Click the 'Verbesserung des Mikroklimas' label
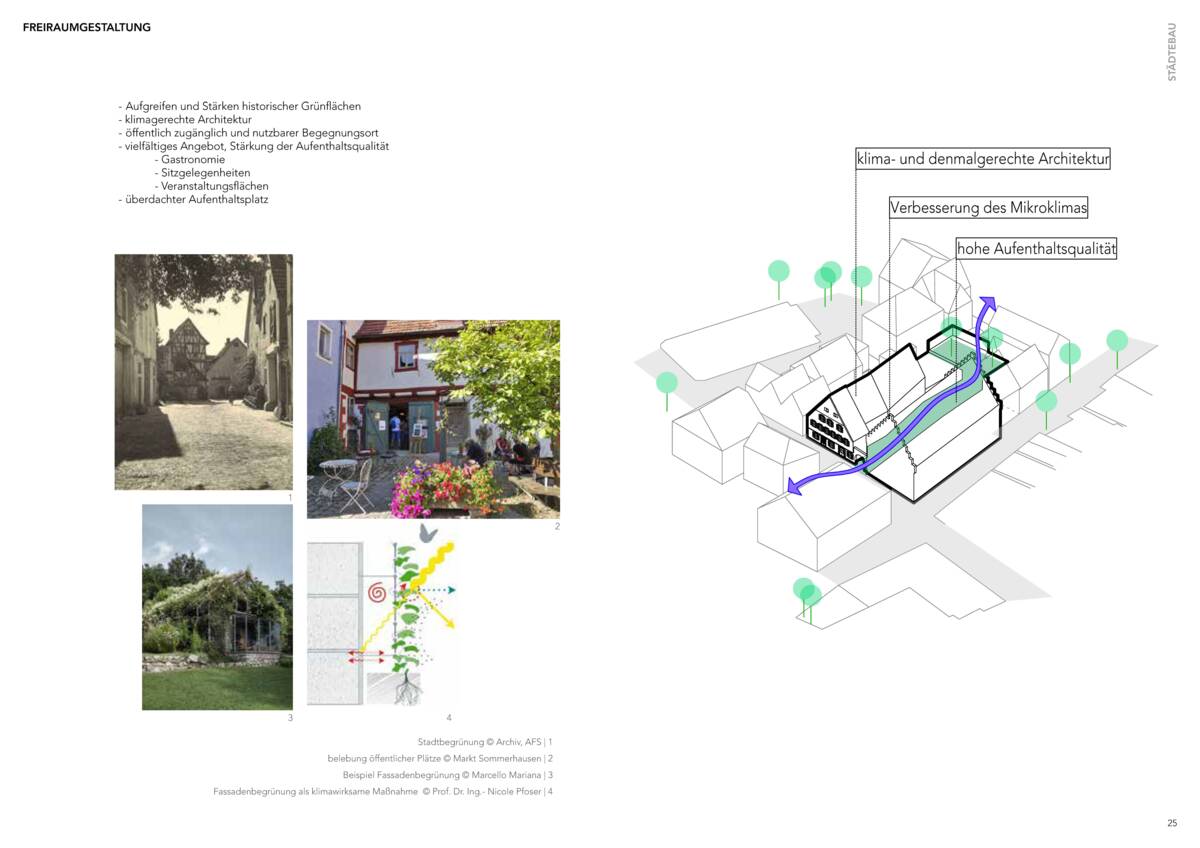The height and width of the screenshot is (848, 1200). click(988, 208)
